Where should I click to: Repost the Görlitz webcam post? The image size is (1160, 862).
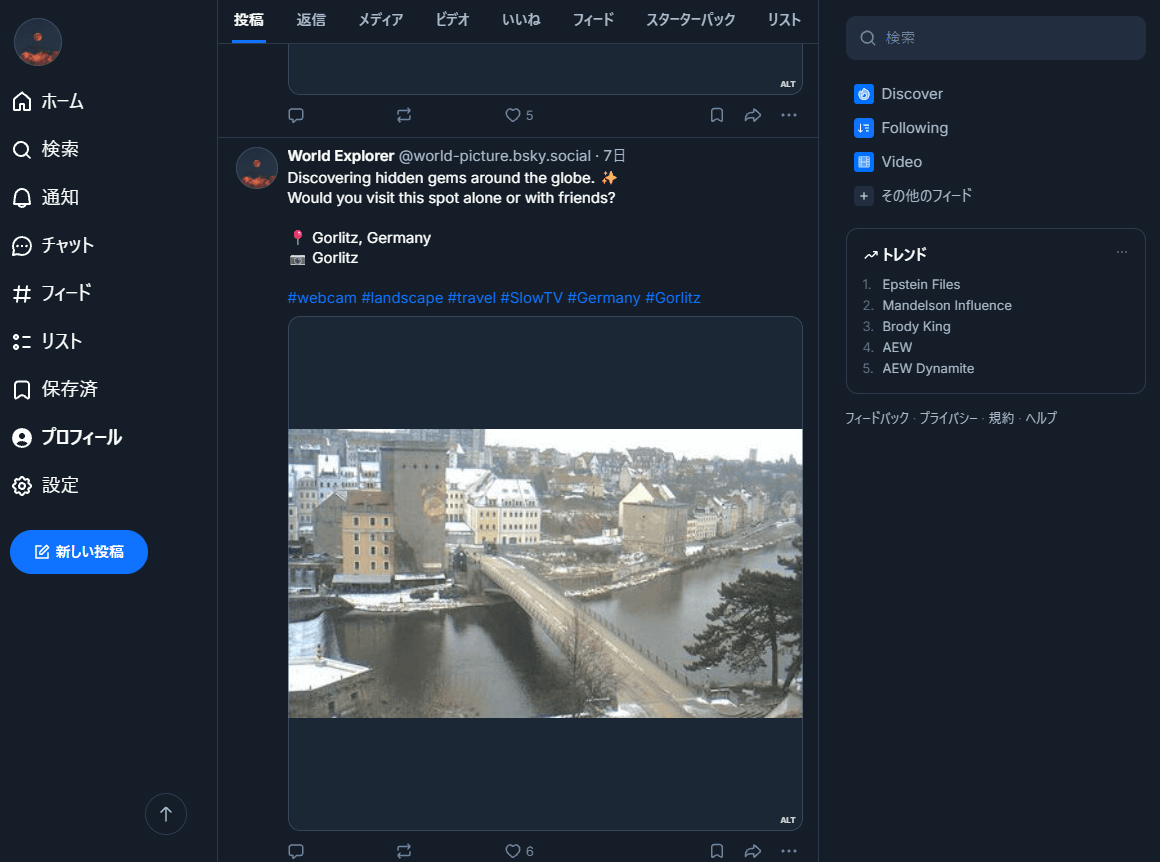pos(404,851)
